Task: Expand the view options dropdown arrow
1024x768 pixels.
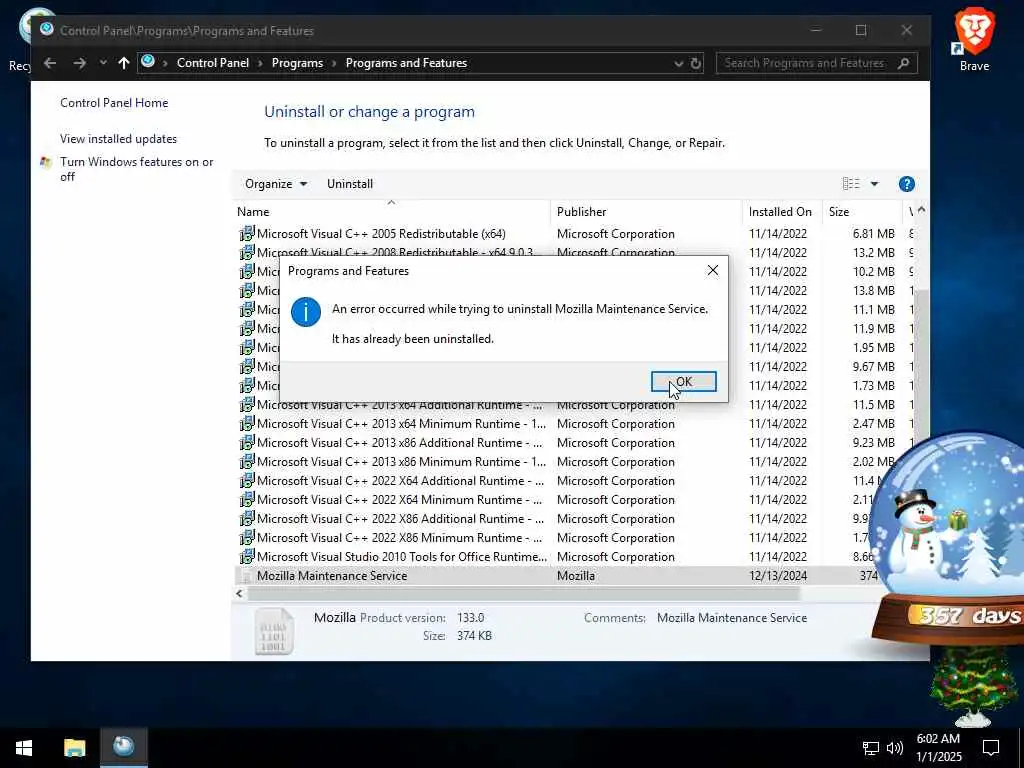Action: point(874,184)
